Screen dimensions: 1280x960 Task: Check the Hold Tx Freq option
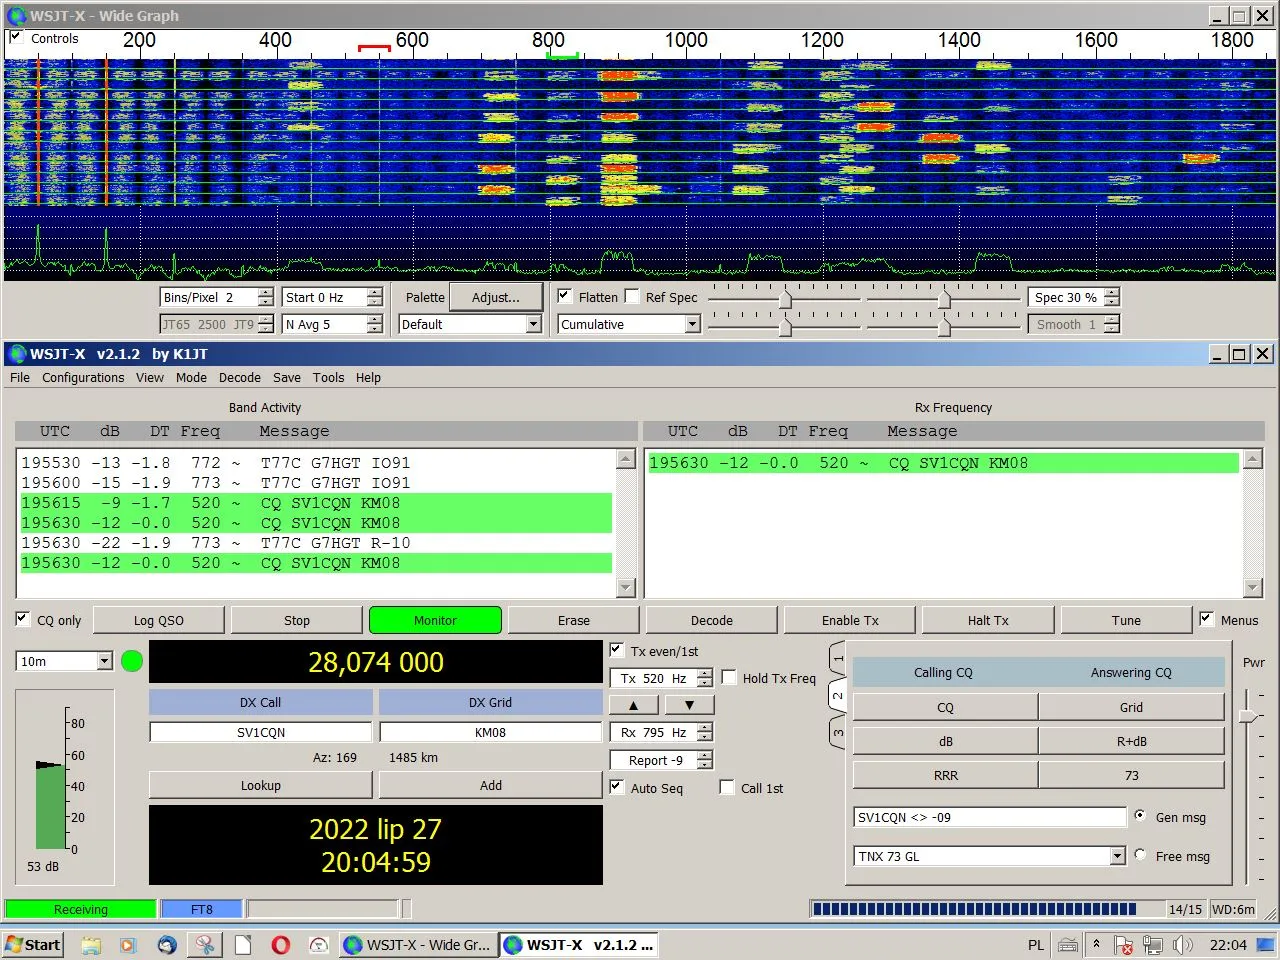click(729, 677)
